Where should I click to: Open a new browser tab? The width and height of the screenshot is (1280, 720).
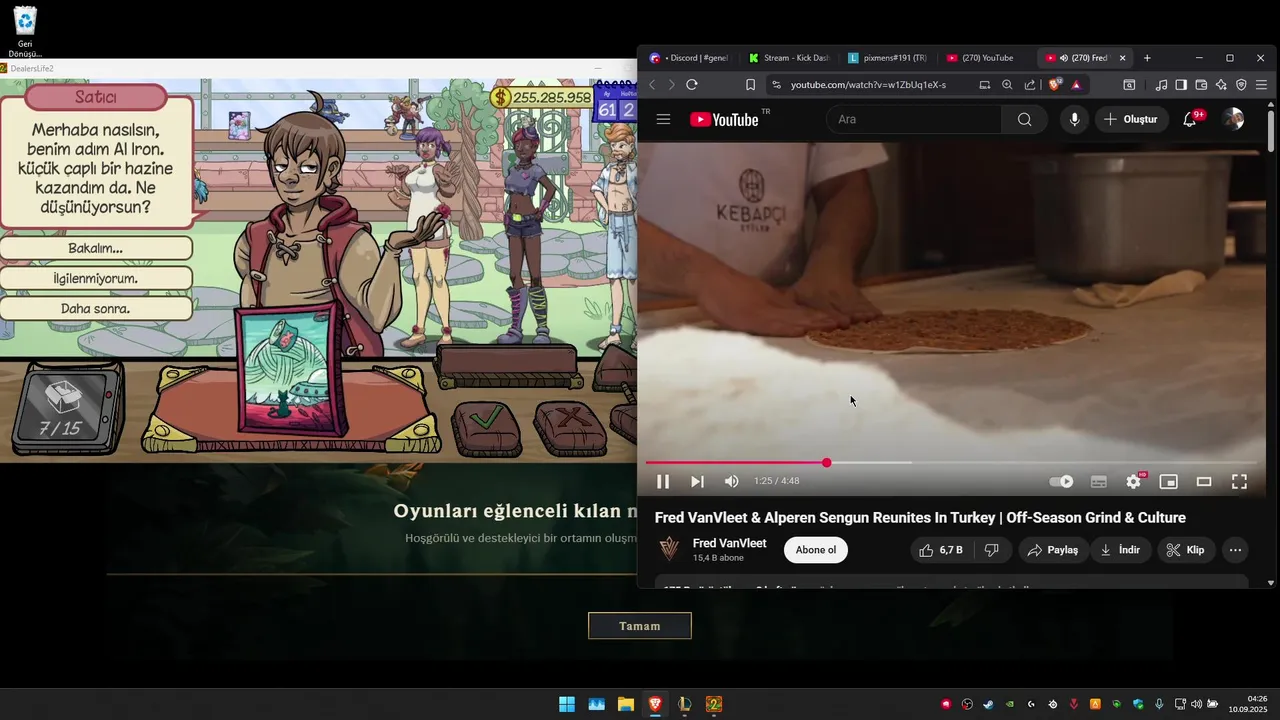click(x=1147, y=58)
